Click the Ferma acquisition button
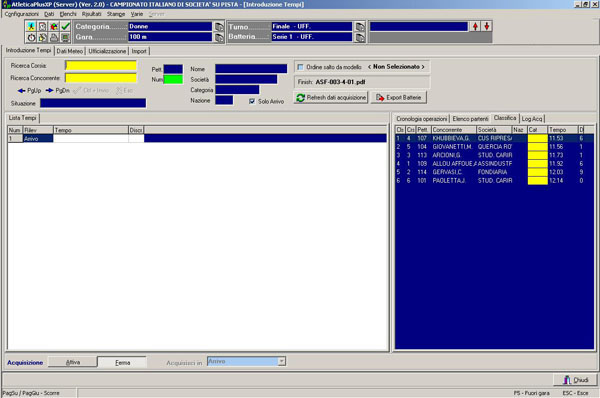 tap(122, 362)
